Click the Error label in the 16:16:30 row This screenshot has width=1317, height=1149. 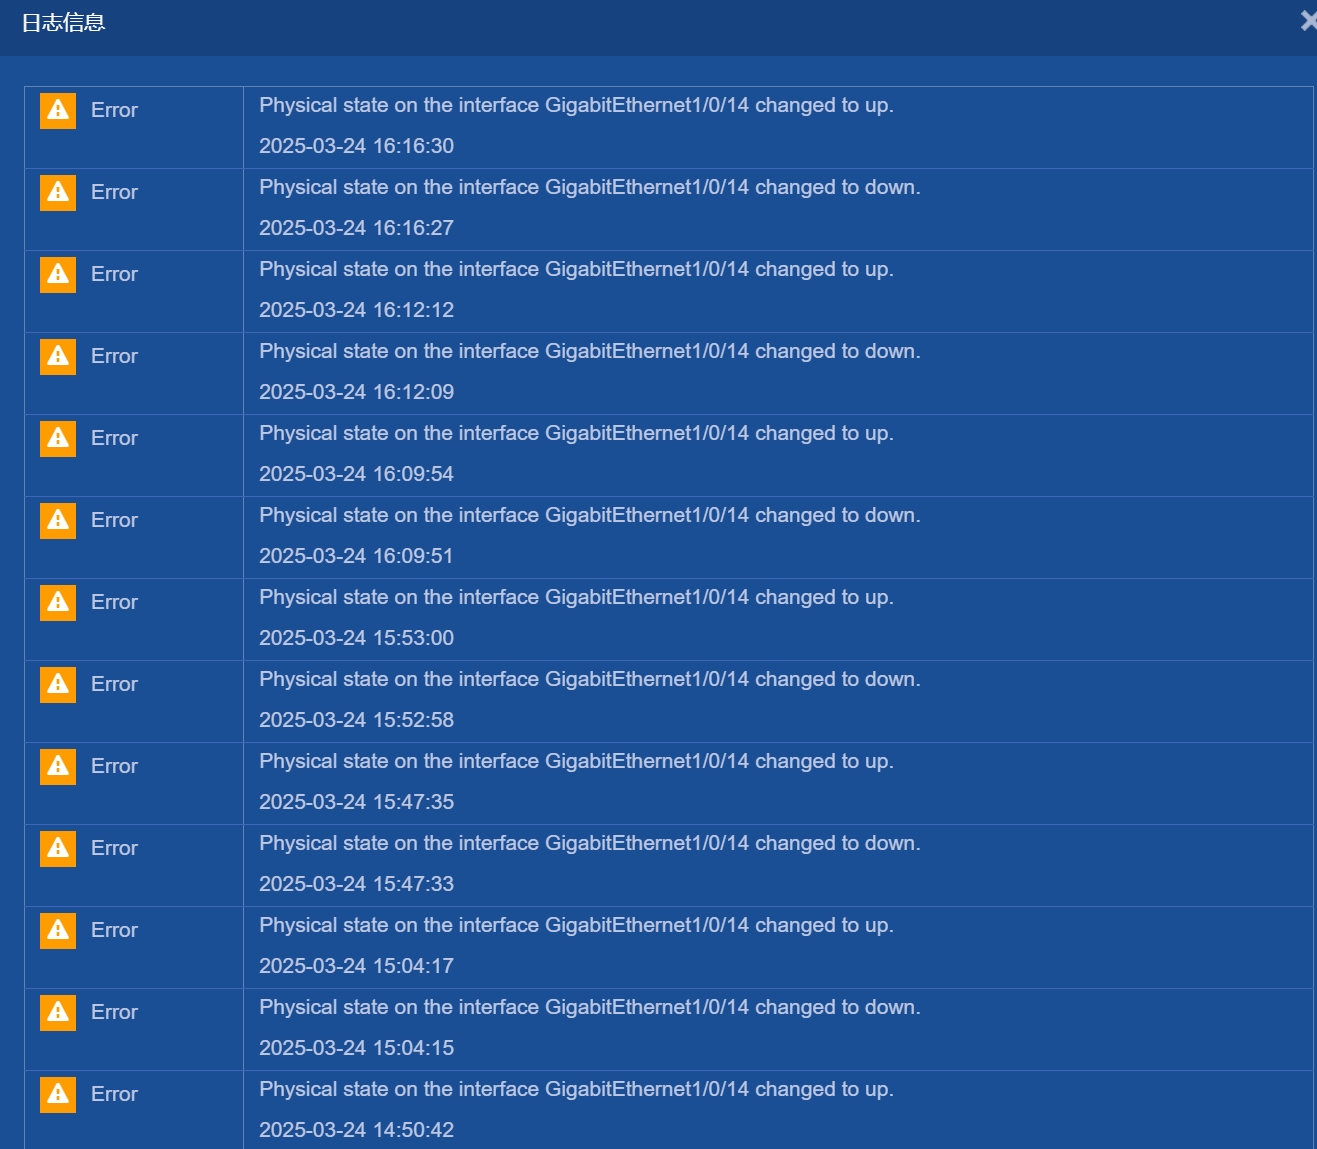coord(114,110)
